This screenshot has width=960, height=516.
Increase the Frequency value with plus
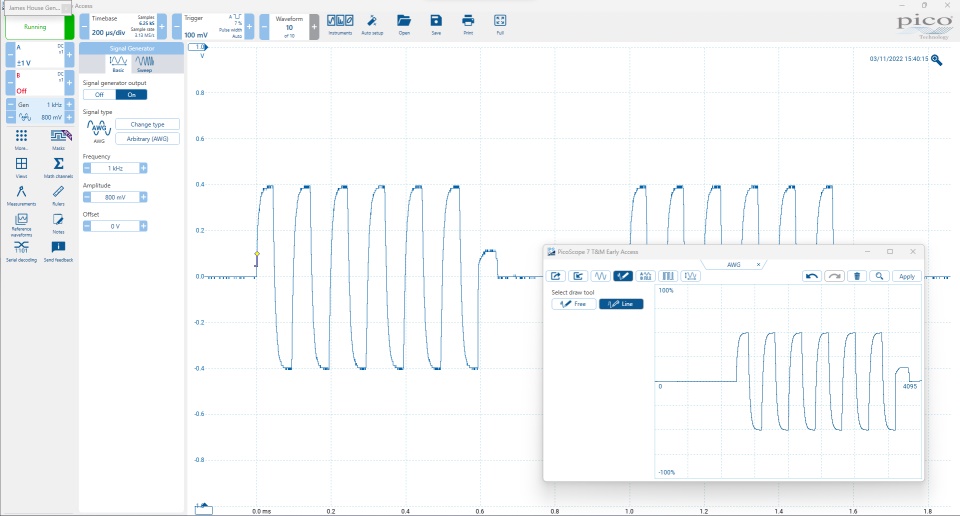[143, 168]
